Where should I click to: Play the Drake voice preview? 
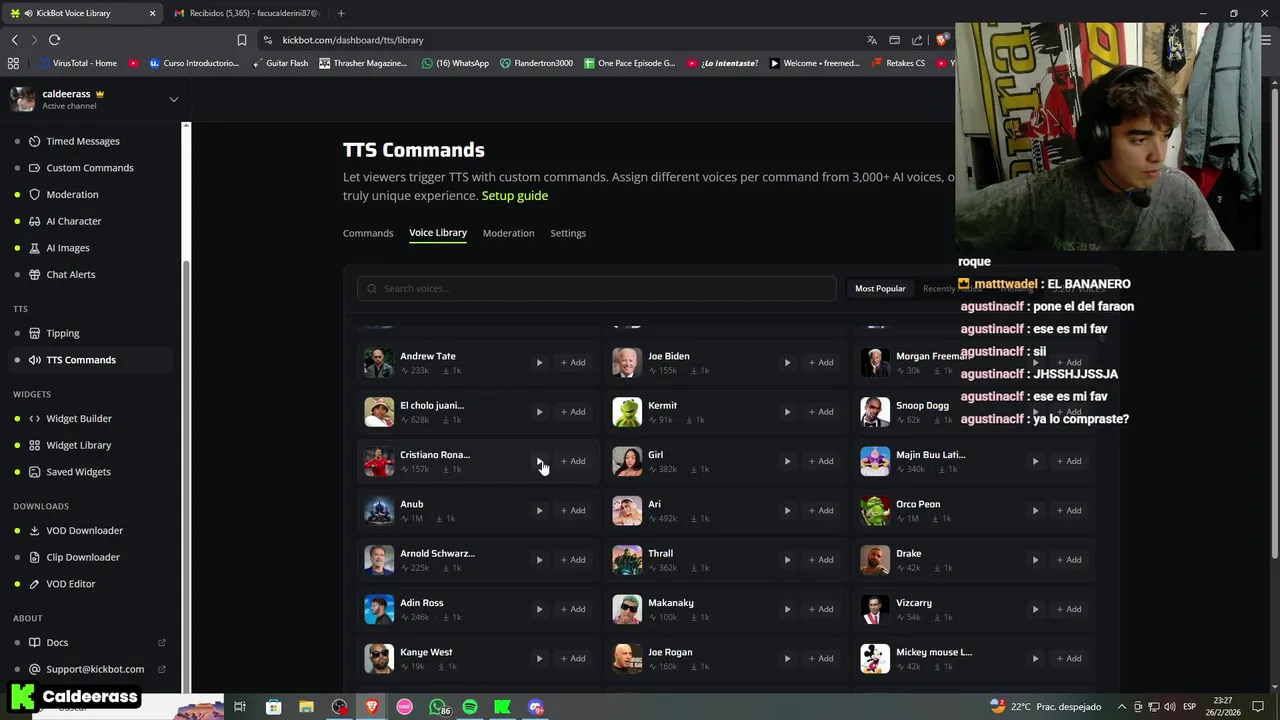(x=1035, y=560)
